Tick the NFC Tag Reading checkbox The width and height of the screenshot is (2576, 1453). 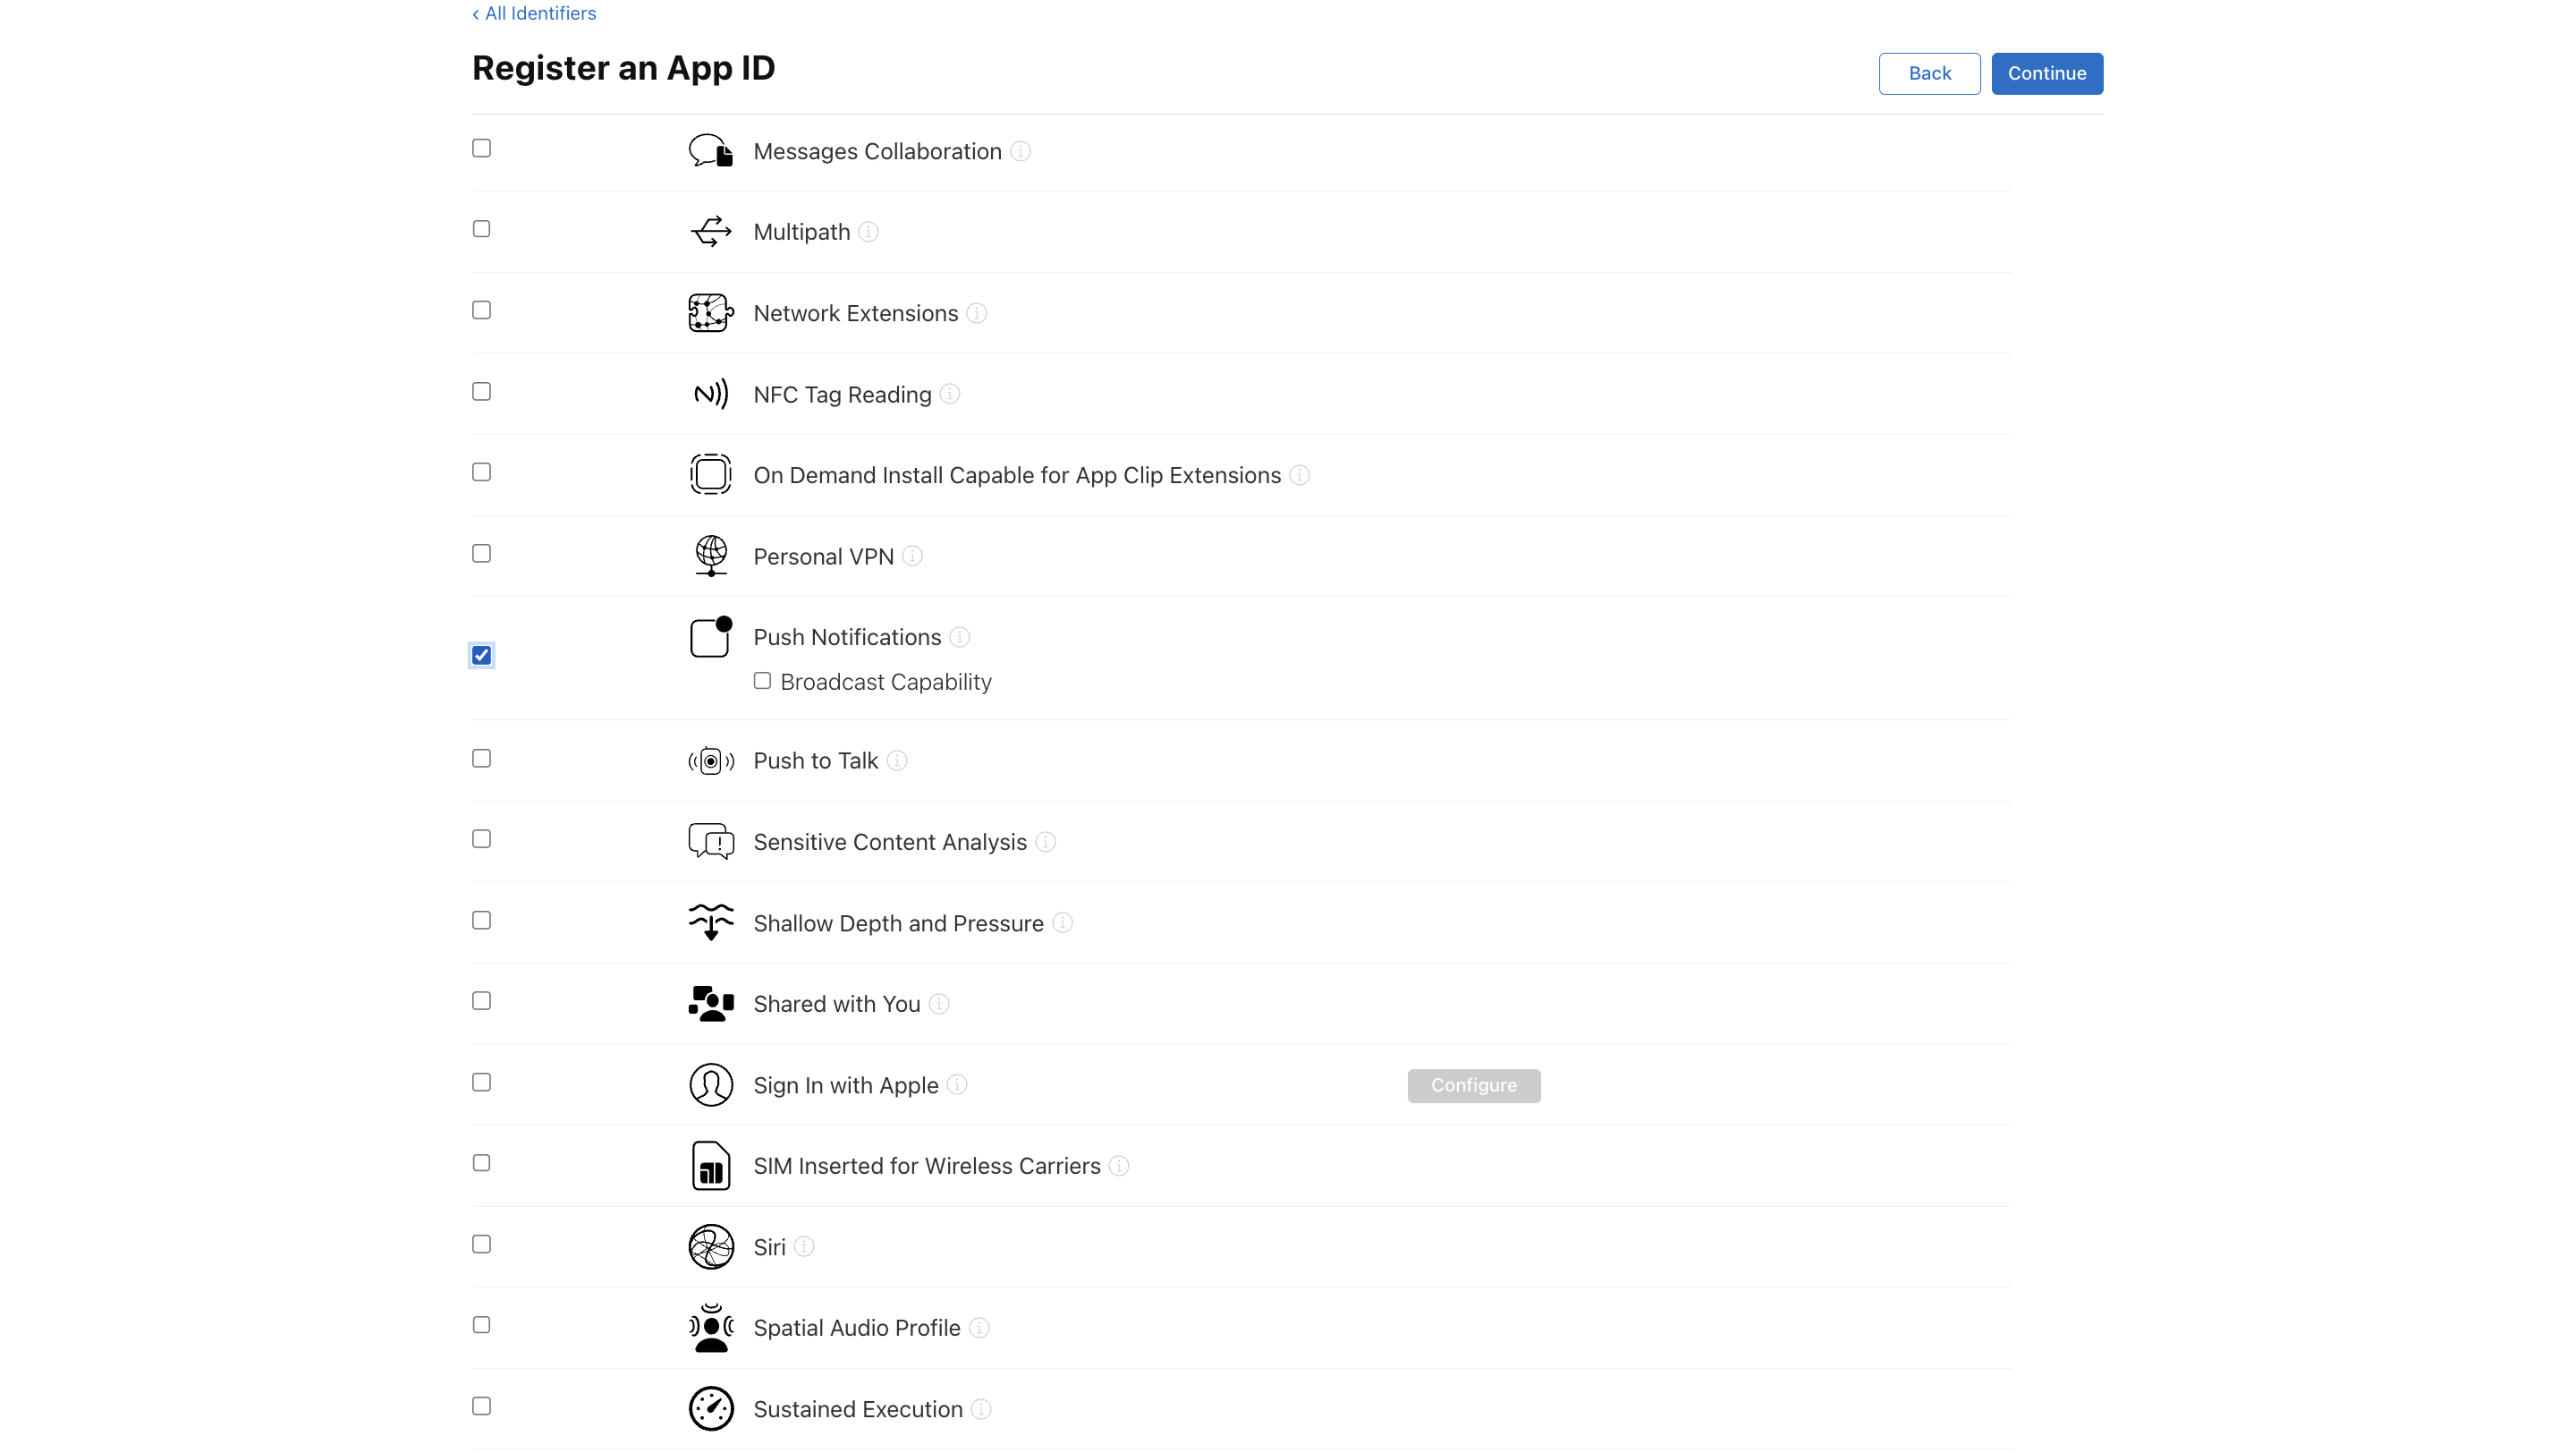pos(481,391)
